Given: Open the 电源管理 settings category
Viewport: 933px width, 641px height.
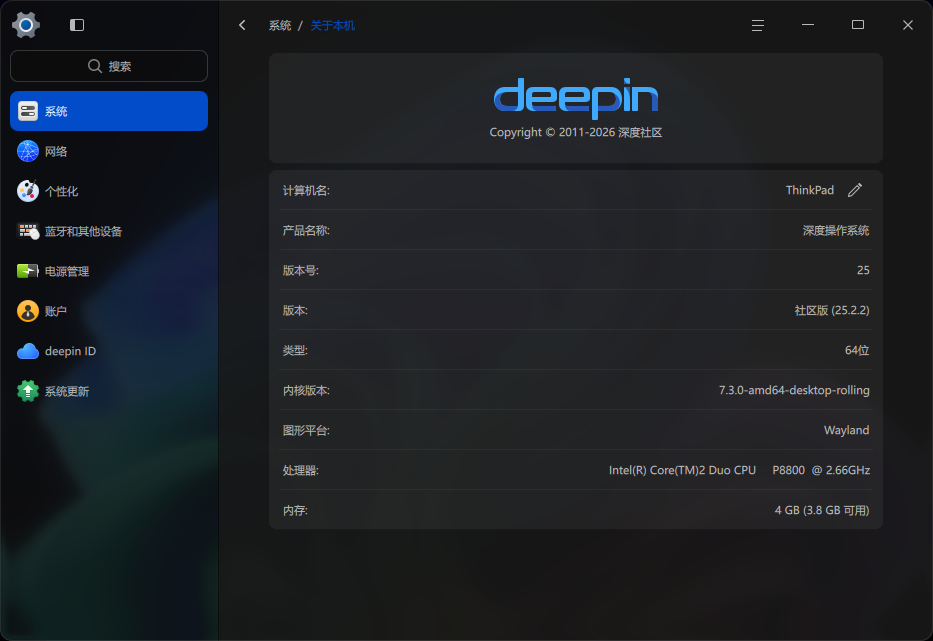Looking at the screenshot, I should (109, 271).
